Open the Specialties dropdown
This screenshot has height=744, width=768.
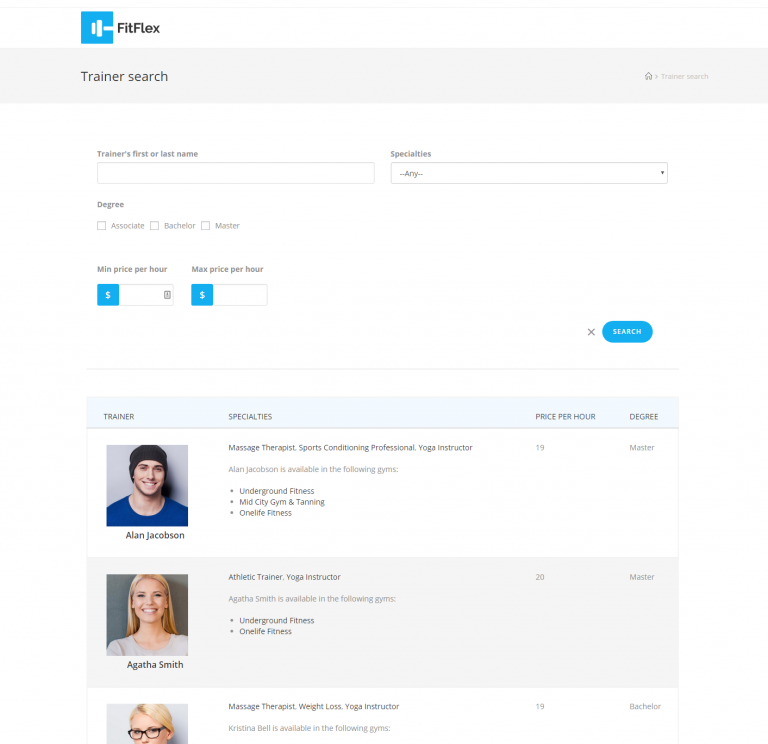(x=529, y=173)
